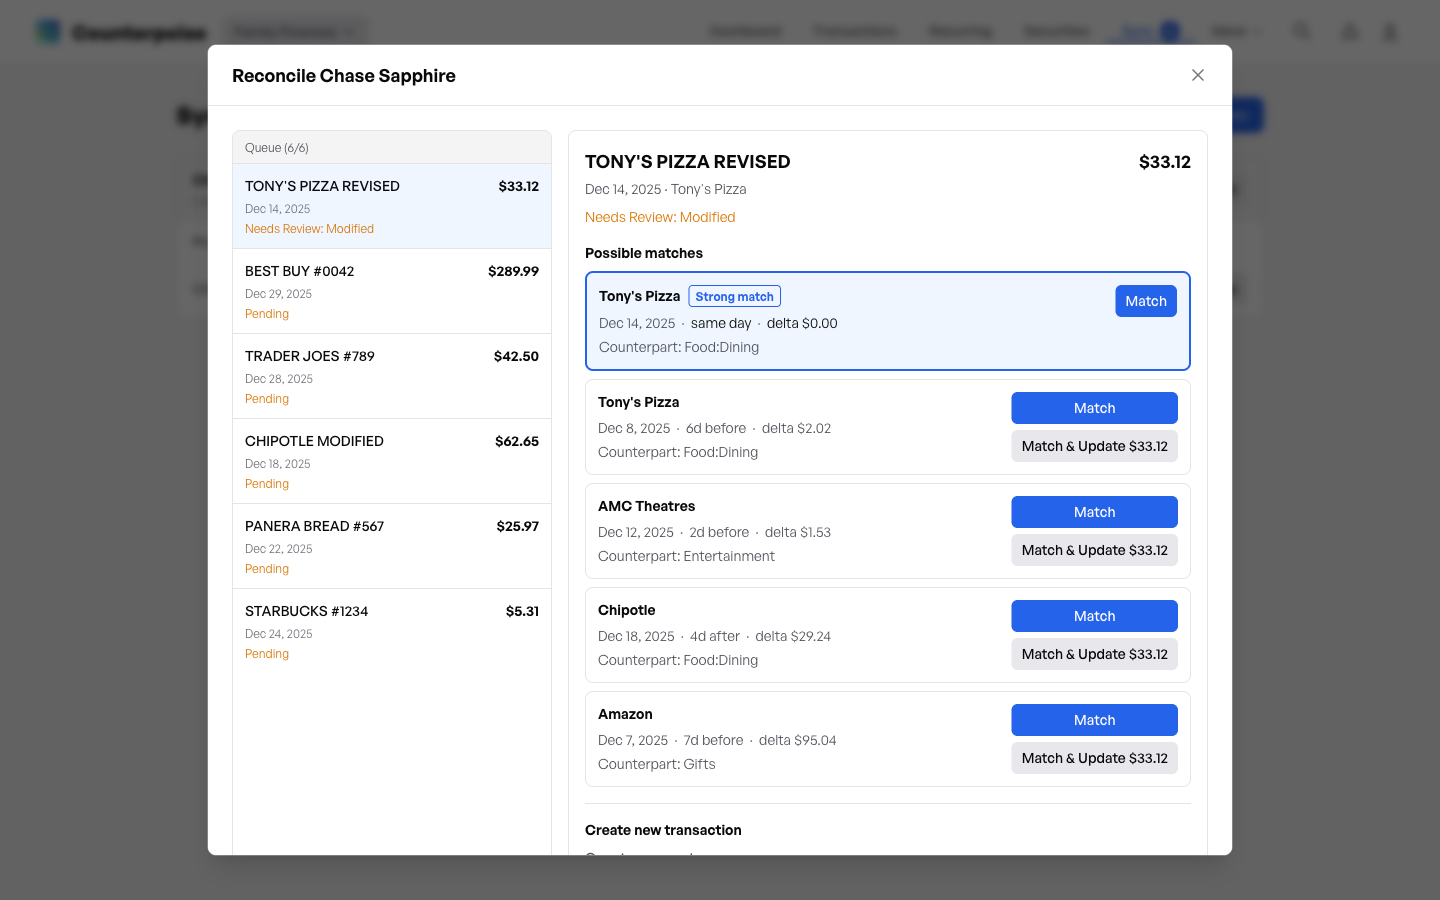Click 'delta $0.00' on the strong match card
This screenshot has height=900, width=1440.
click(802, 323)
